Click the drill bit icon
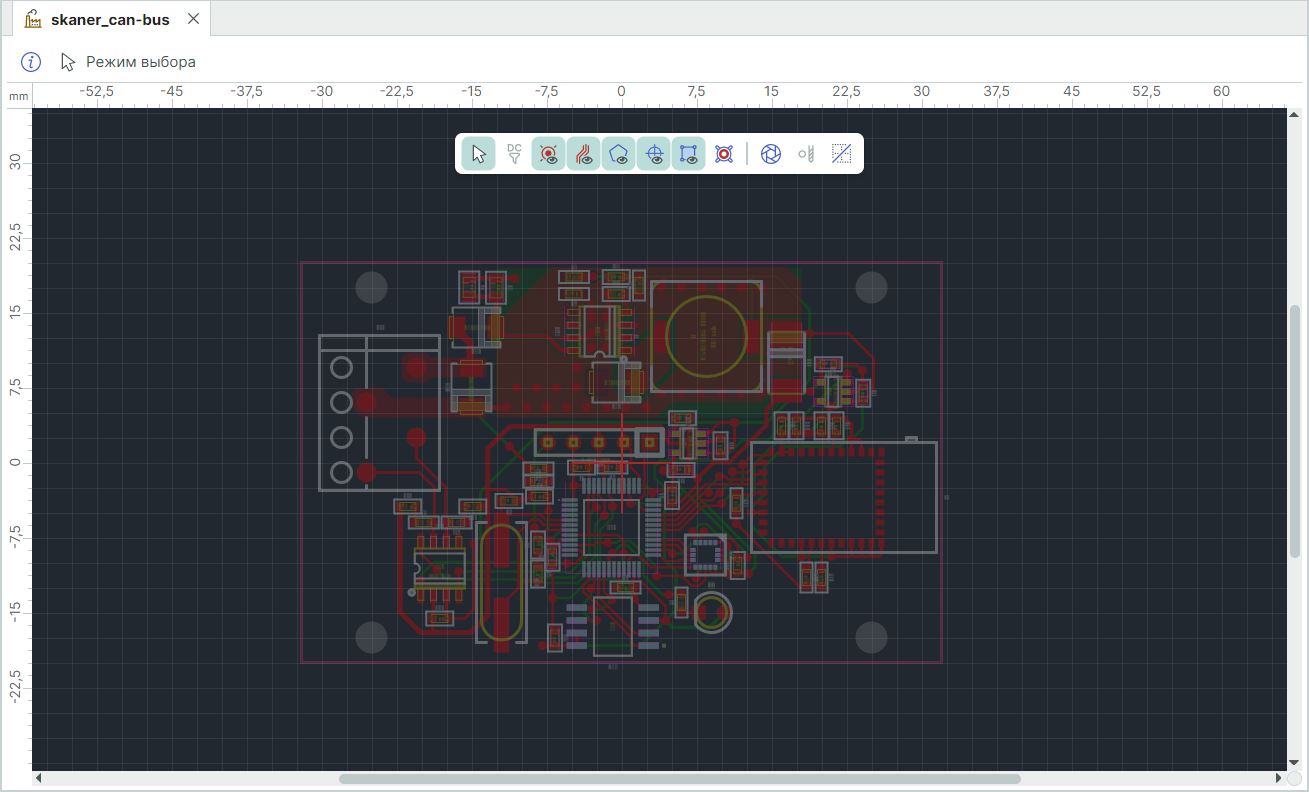 click(x=806, y=154)
